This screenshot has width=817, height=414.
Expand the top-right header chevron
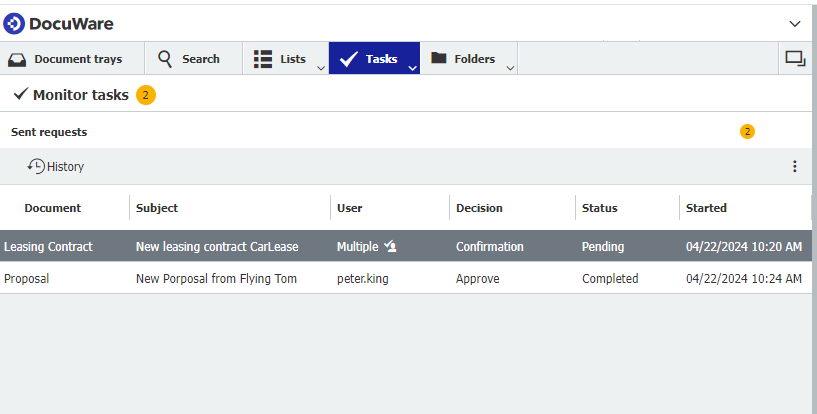tap(795, 24)
